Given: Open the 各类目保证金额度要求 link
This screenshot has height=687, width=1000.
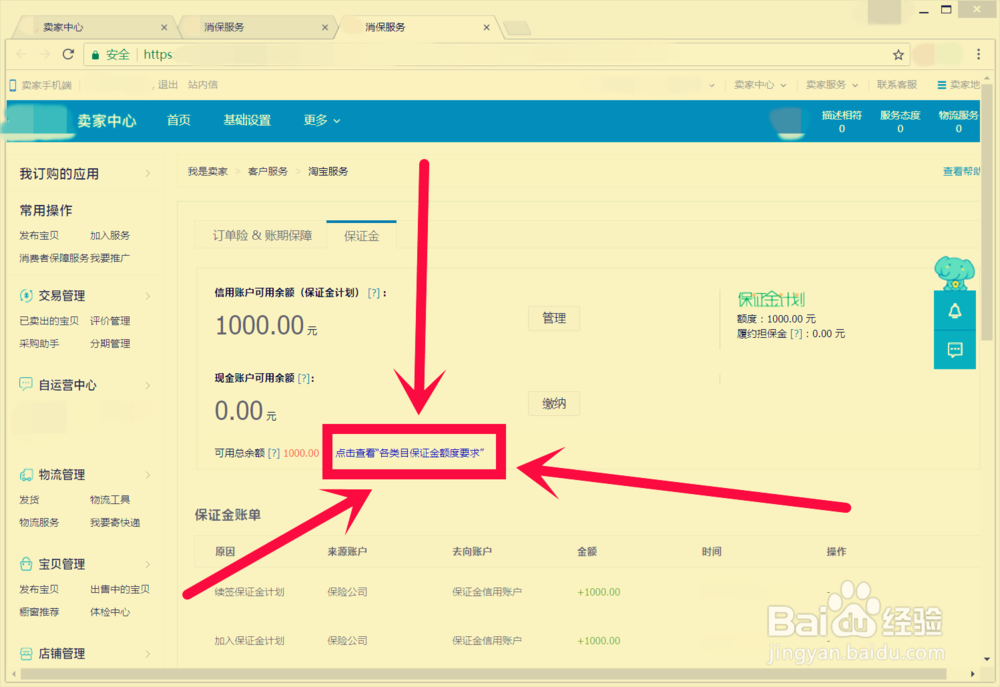Looking at the screenshot, I should tap(413, 452).
